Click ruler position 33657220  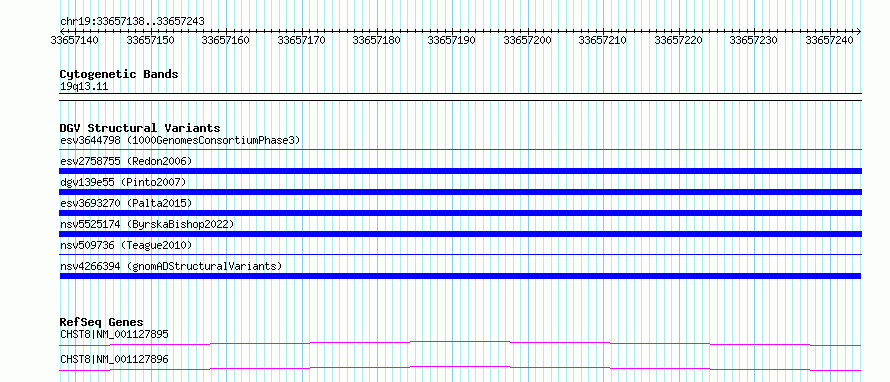tap(679, 40)
